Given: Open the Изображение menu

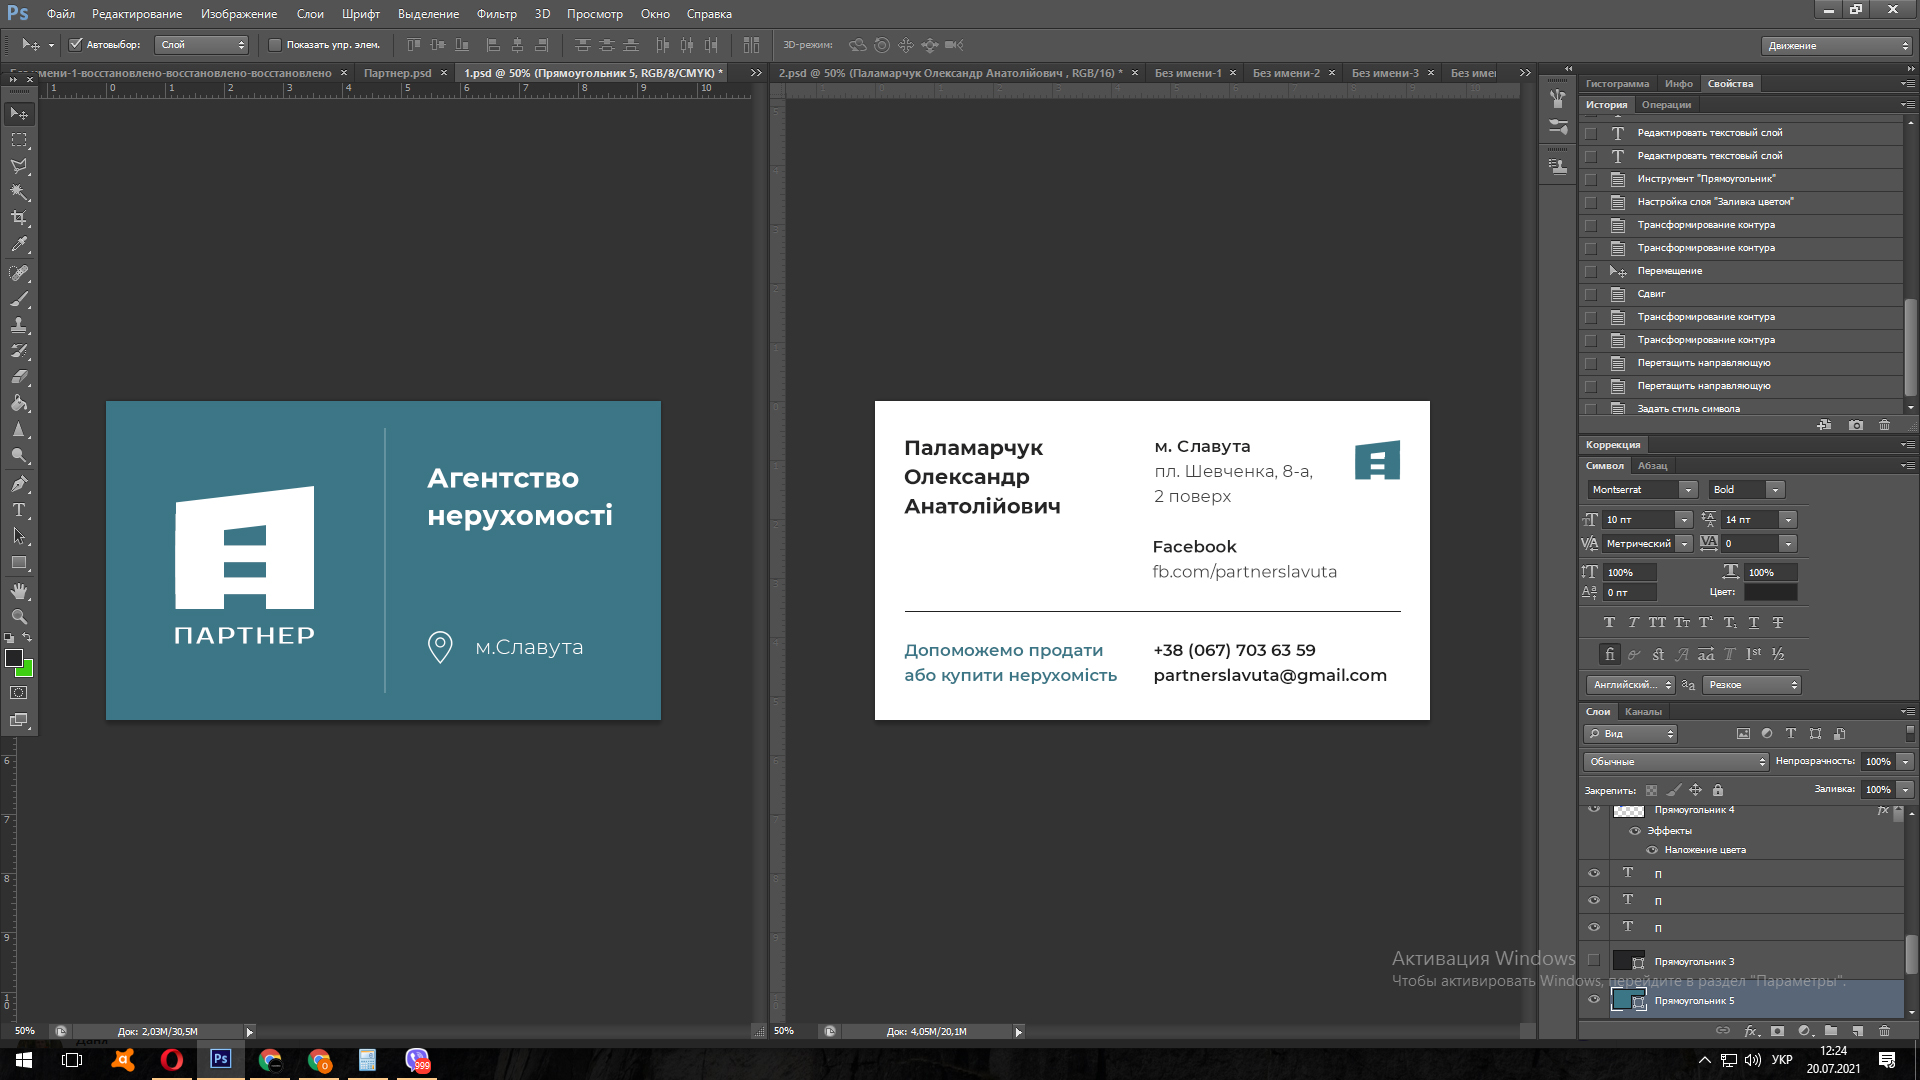Looking at the screenshot, I should click(239, 14).
